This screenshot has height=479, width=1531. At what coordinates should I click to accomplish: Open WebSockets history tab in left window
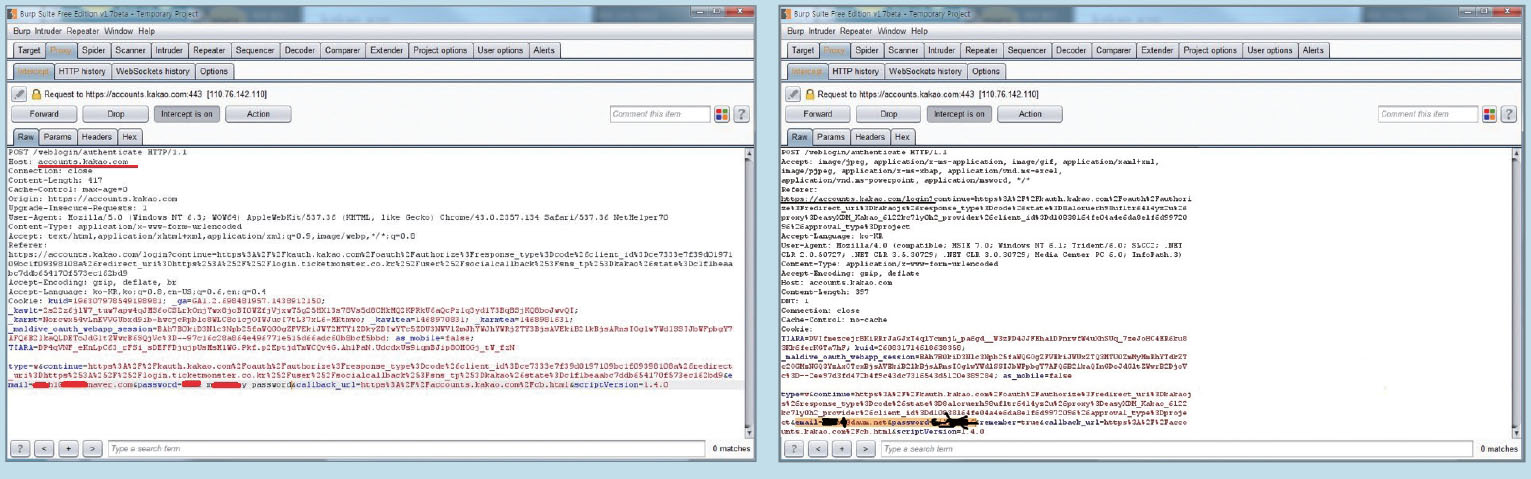(x=152, y=71)
